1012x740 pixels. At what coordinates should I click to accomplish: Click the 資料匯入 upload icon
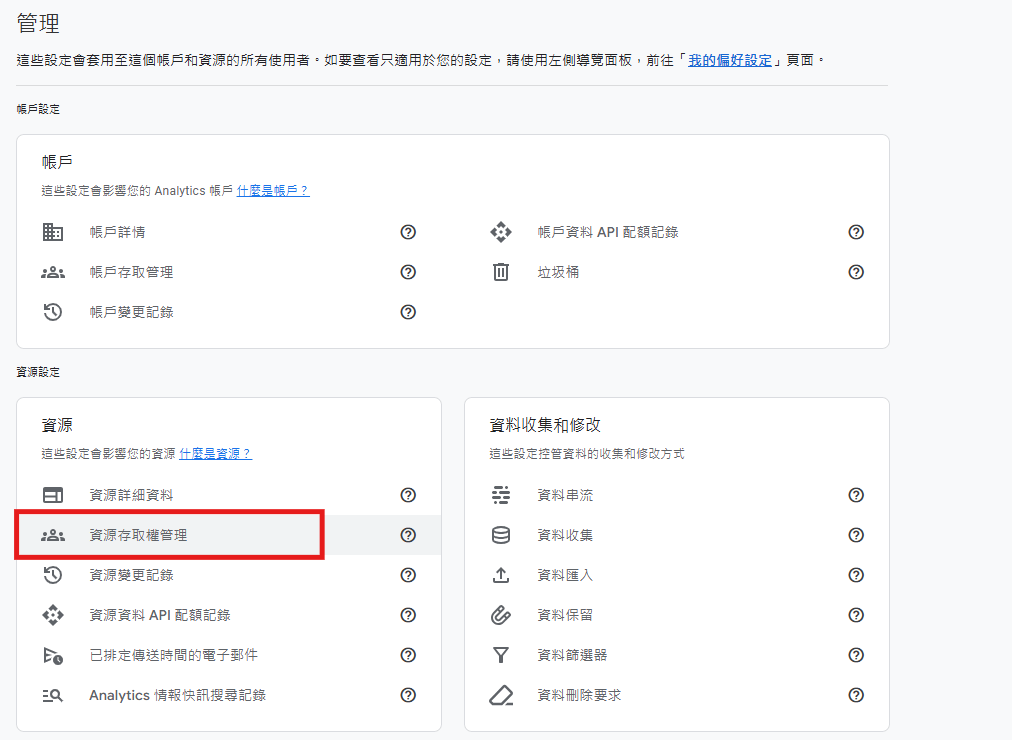click(x=501, y=575)
